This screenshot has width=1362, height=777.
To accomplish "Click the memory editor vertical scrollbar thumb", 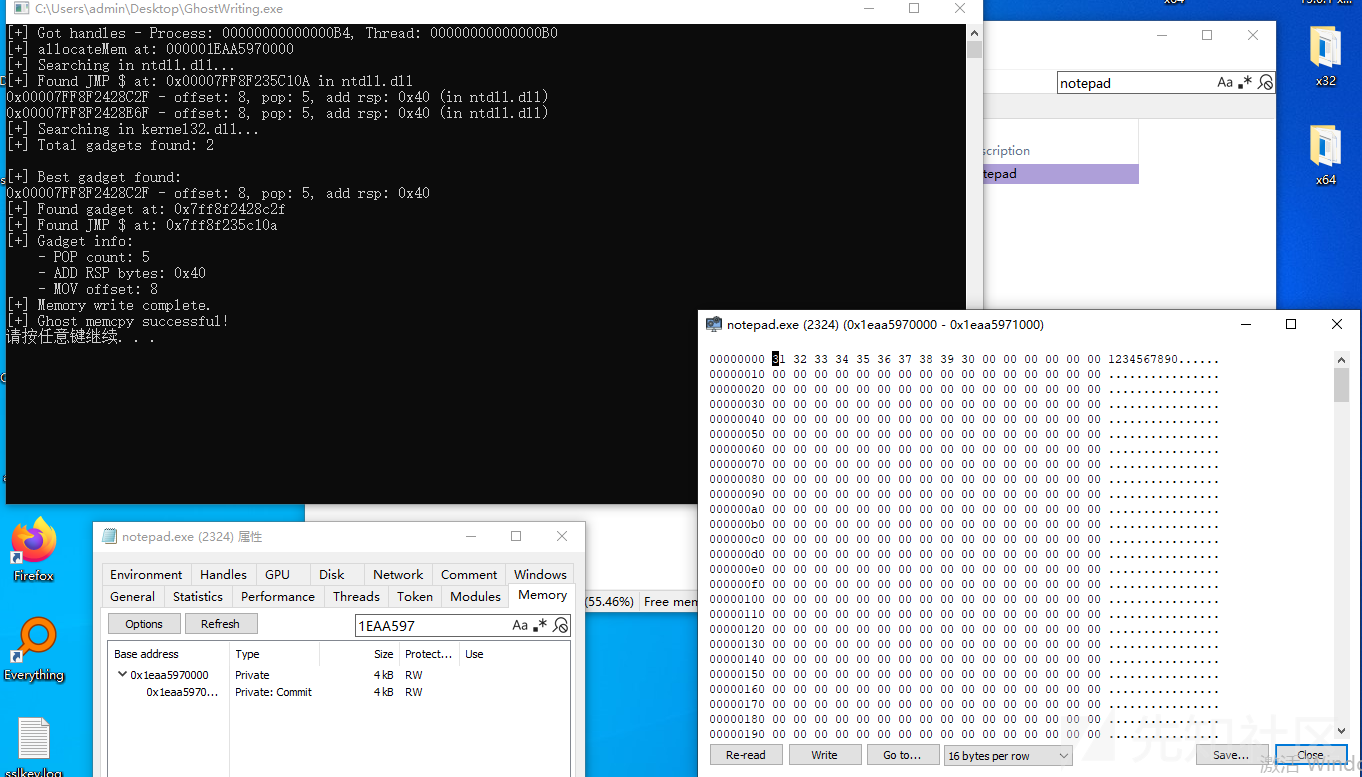I will coord(1341,385).
